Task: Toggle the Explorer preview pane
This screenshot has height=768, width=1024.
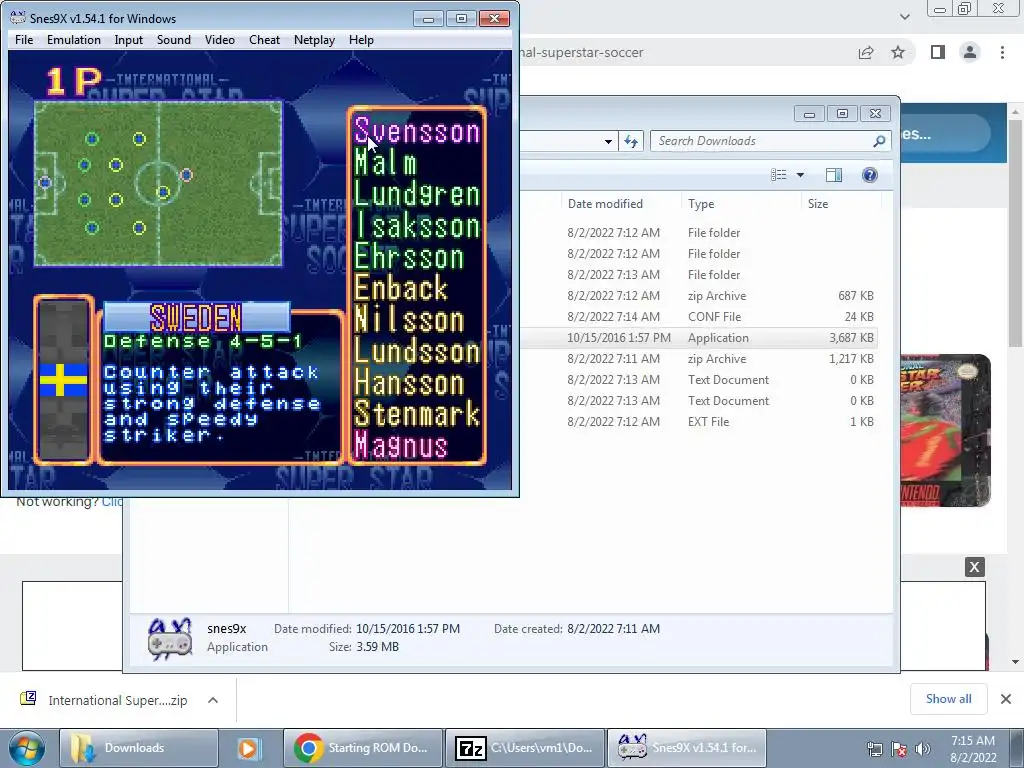Action: (x=834, y=175)
